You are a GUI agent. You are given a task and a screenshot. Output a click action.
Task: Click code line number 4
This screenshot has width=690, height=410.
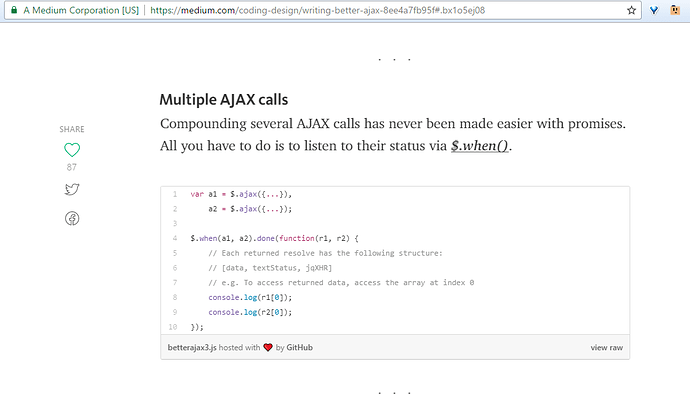coord(175,238)
